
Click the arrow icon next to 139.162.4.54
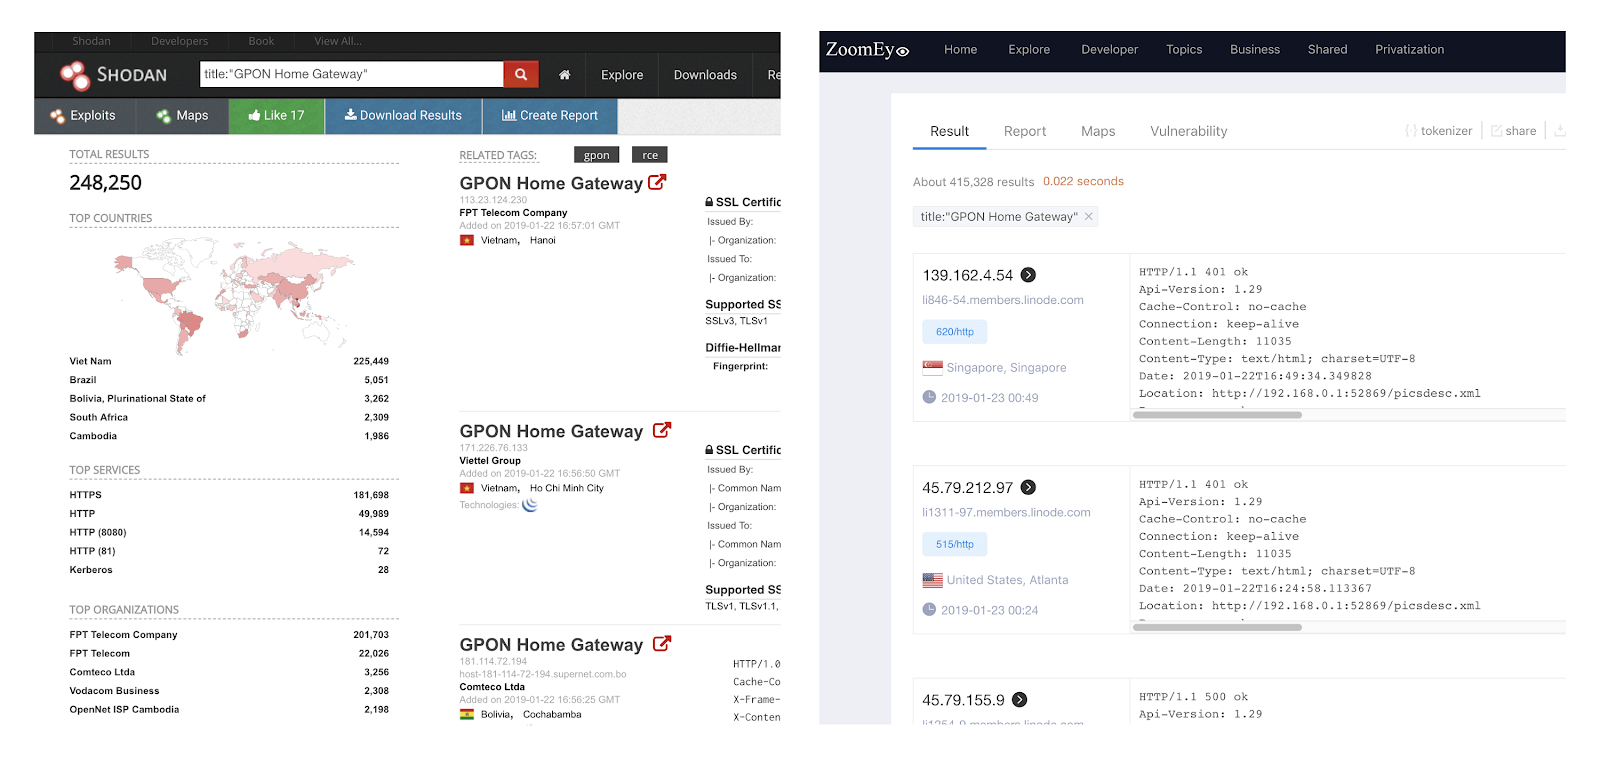[x=1028, y=275]
